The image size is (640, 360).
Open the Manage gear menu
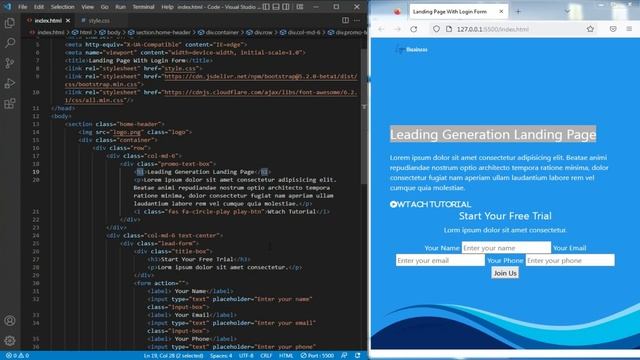click(10, 340)
